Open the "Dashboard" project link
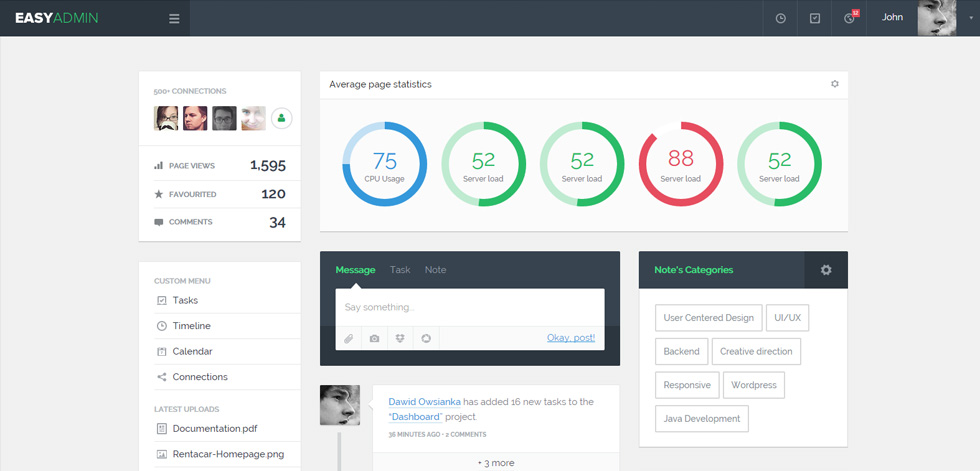The width and height of the screenshot is (980, 471). (416, 417)
